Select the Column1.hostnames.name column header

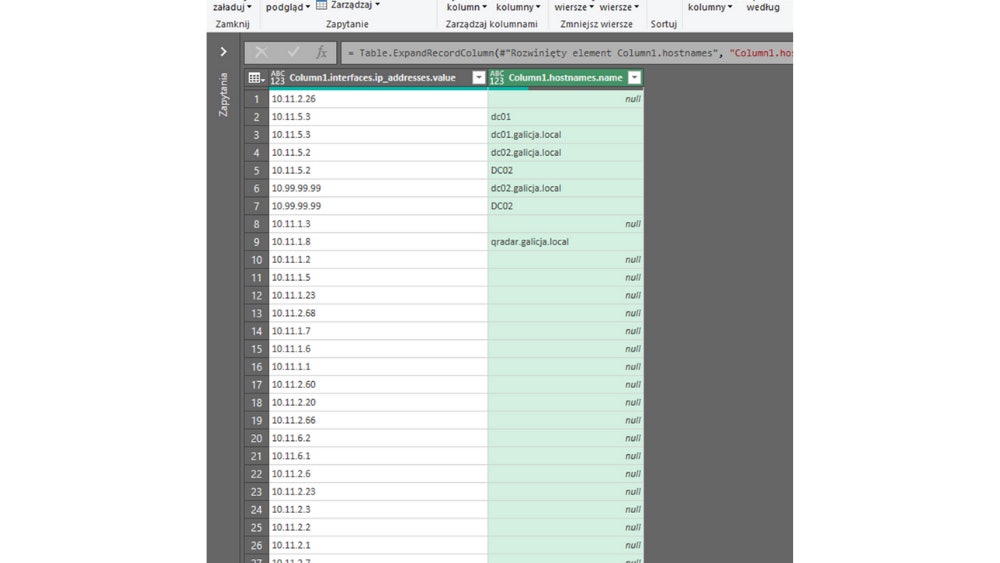565,78
